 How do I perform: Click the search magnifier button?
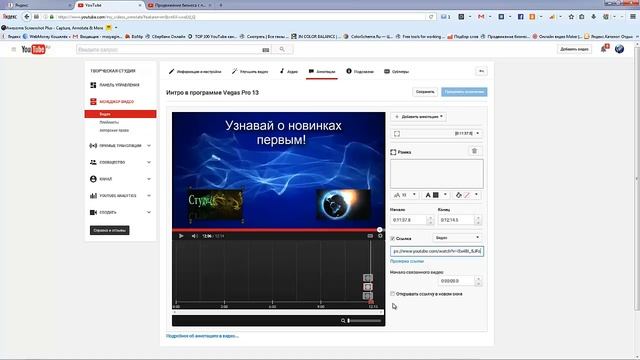pos(282,49)
